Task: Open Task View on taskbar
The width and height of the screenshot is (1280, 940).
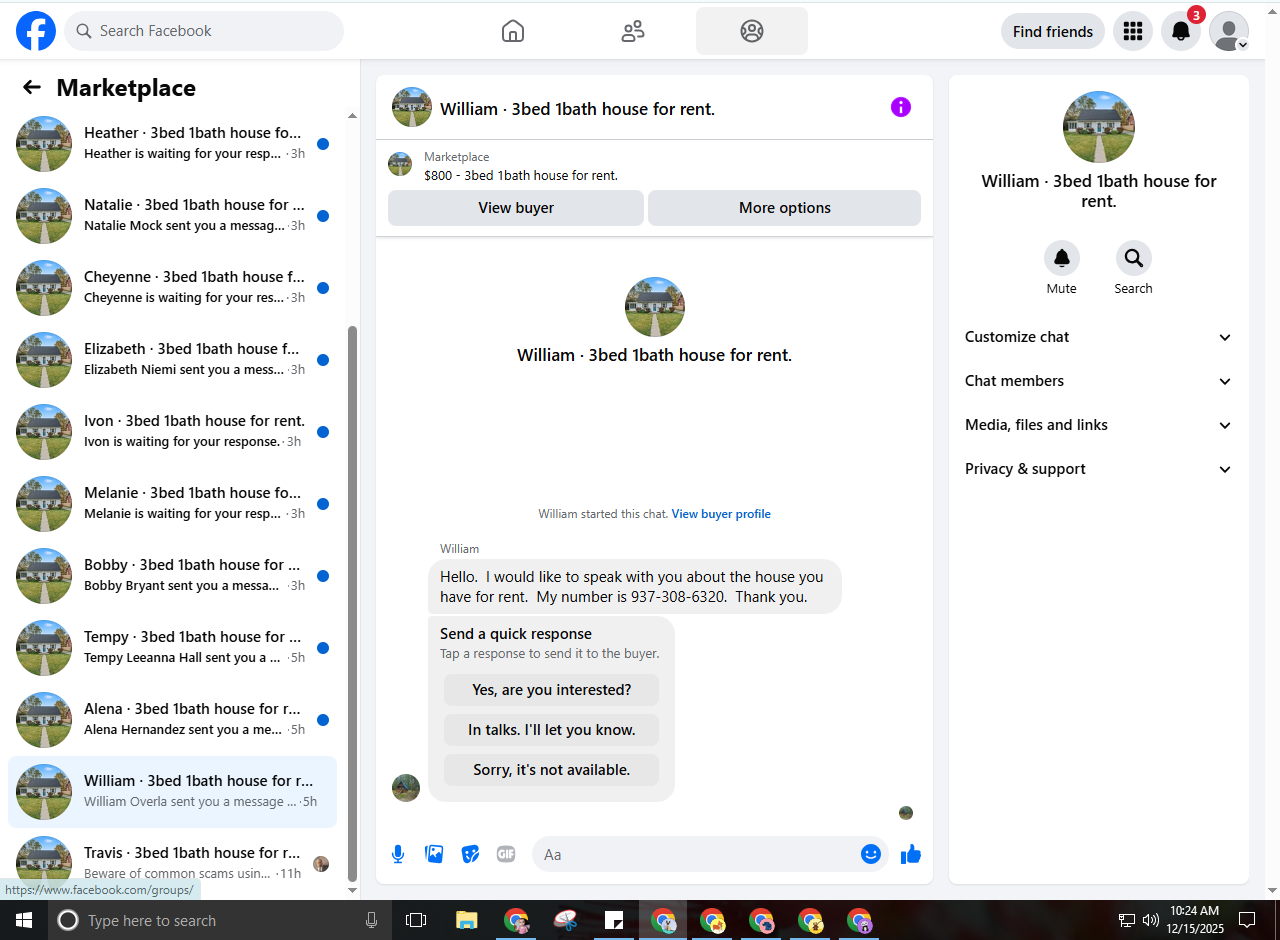Action: point(416,920)
